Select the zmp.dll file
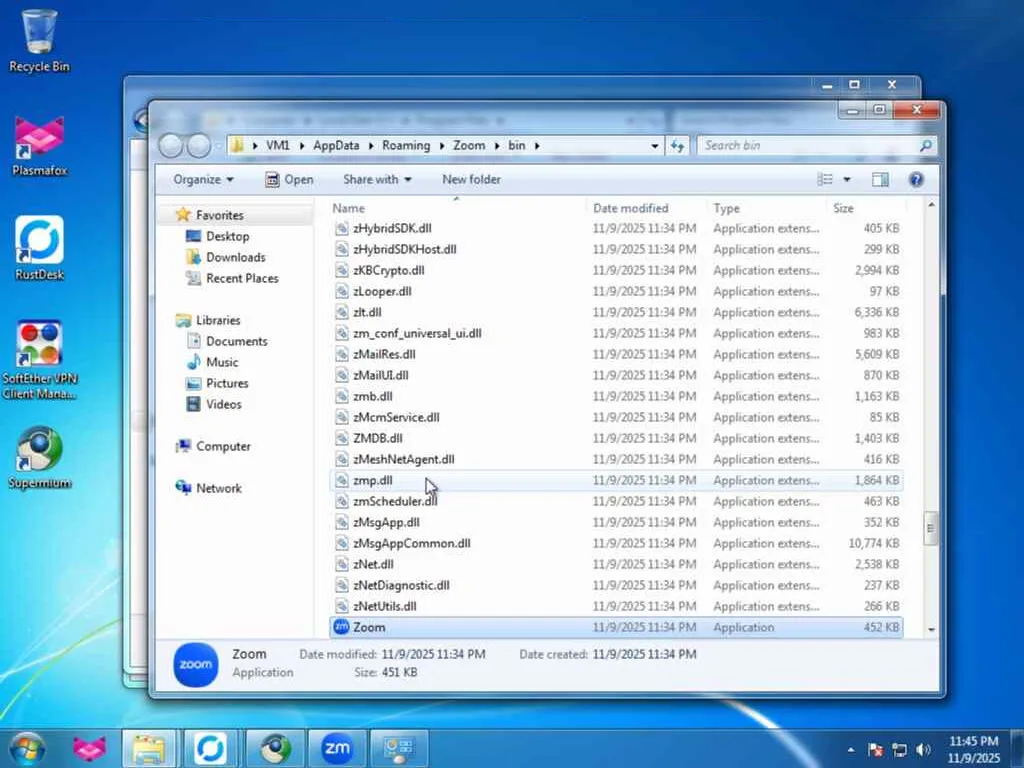The height and width of the screenshot is (768, 1024). 616,480
